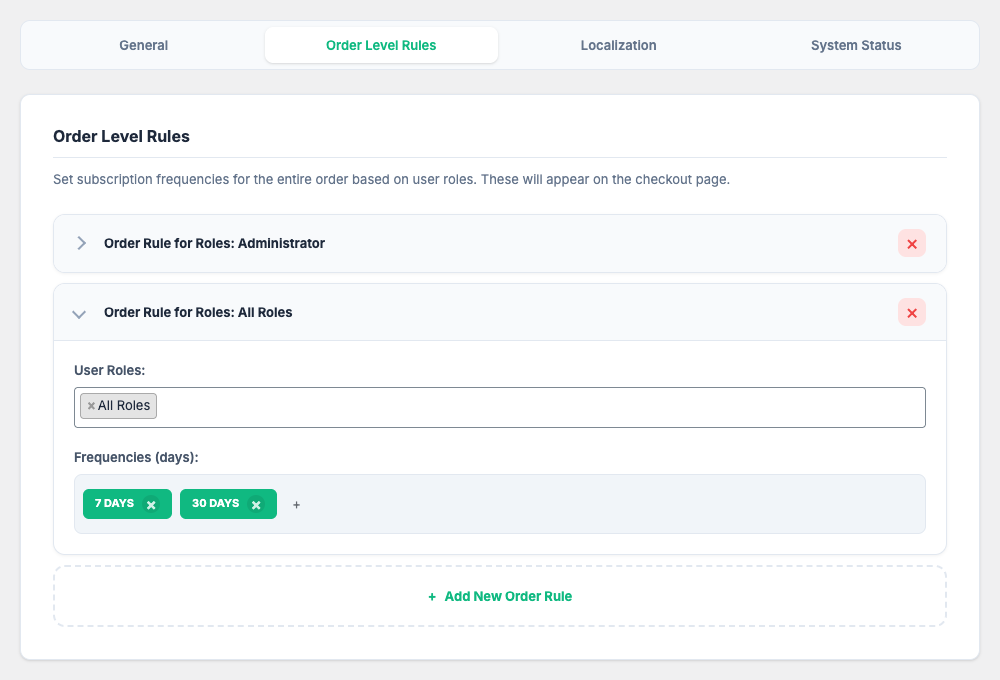Expand the Administrator rule using its chevron
The image size is (1000, 680).
pos(81,243)
